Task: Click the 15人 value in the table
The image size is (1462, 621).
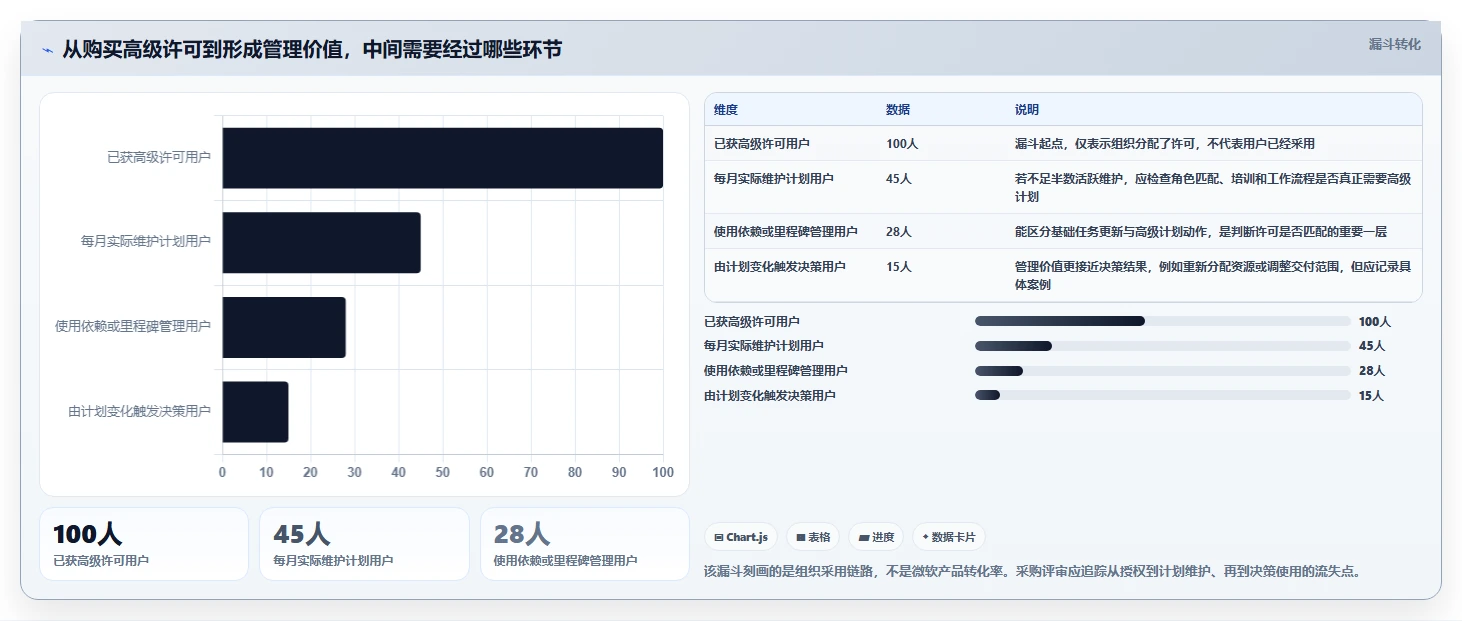Action: click(899, 267)
